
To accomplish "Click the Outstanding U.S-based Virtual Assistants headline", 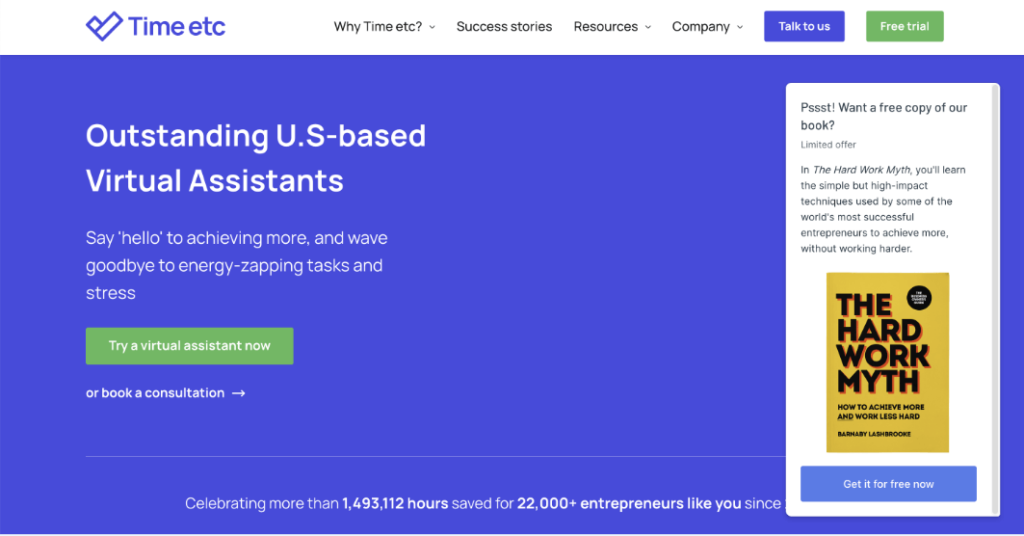I will click(x=256, y=158).
